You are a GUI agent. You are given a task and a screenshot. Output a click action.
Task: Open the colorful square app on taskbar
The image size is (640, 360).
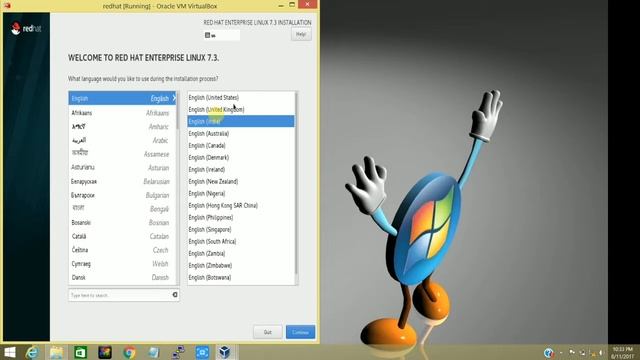click(105, 352)
